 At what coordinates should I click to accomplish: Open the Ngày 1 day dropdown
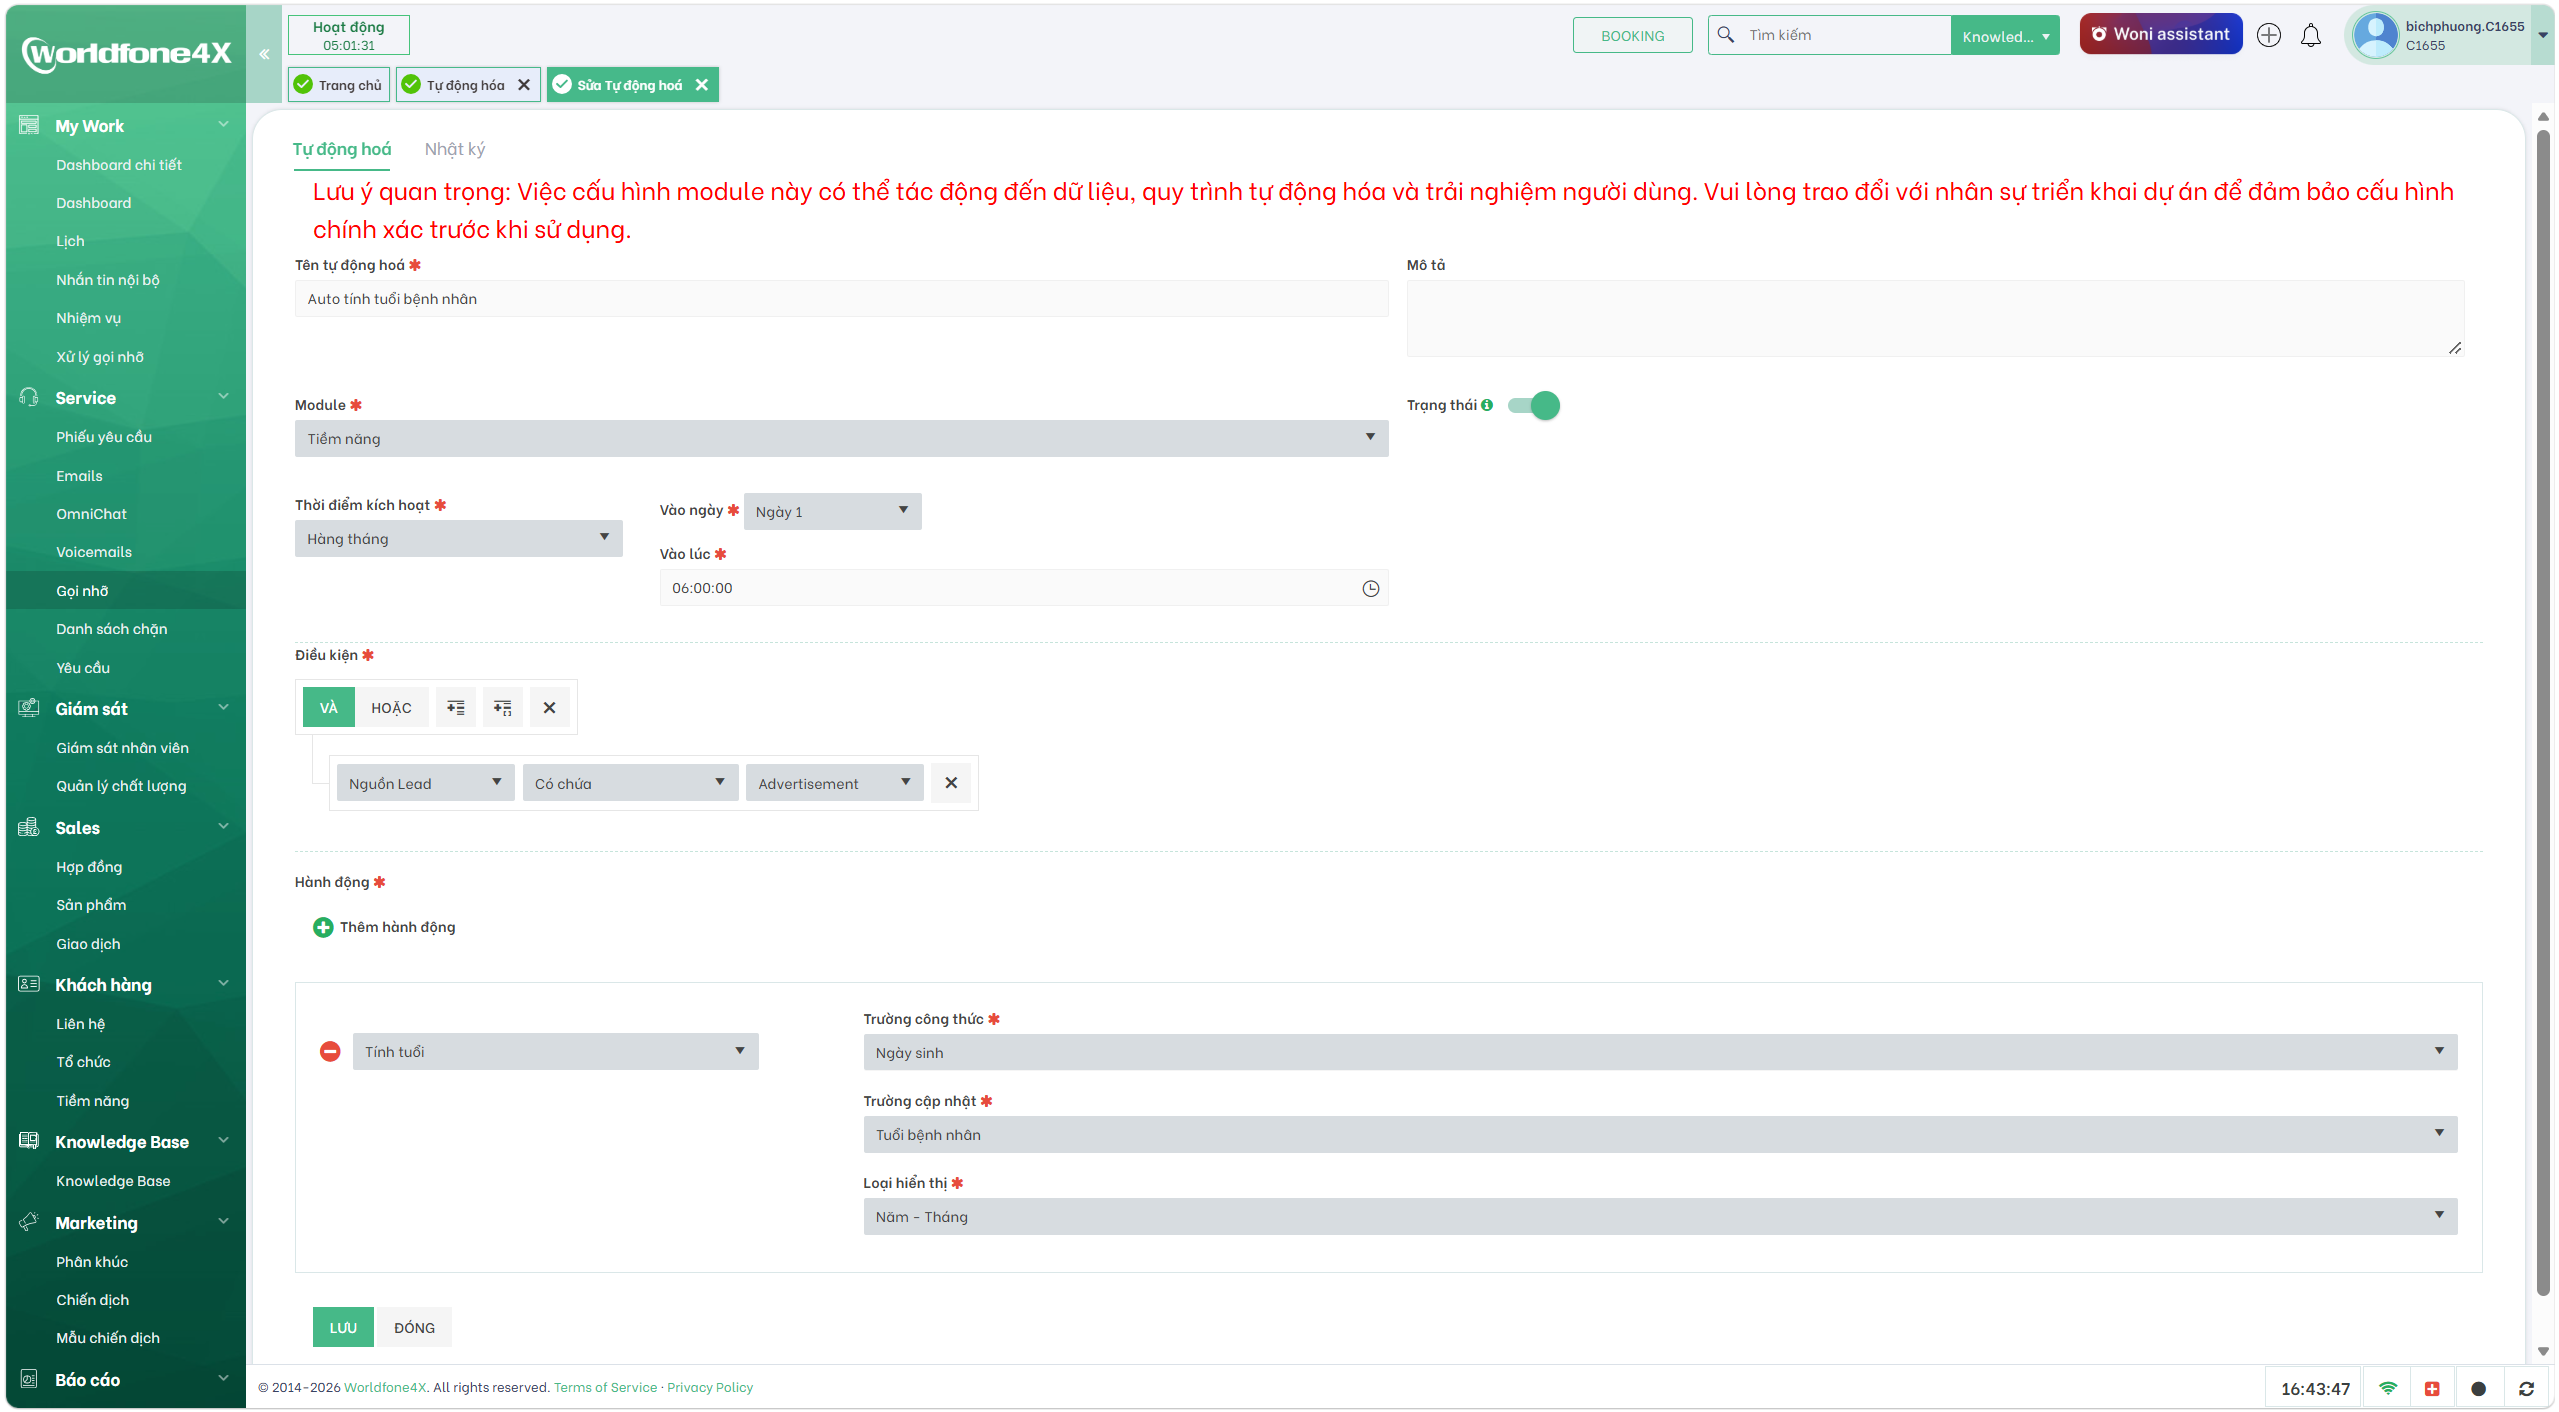pyautogui.click(x=832, y=511)
